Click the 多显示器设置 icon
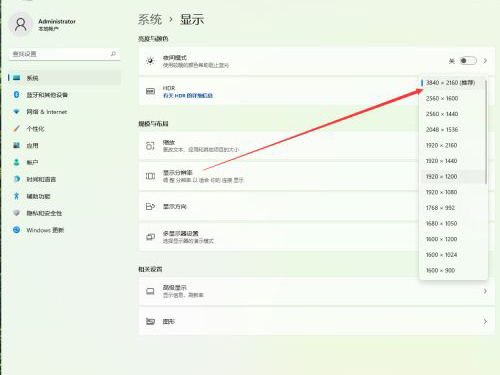 click(150, 237)
